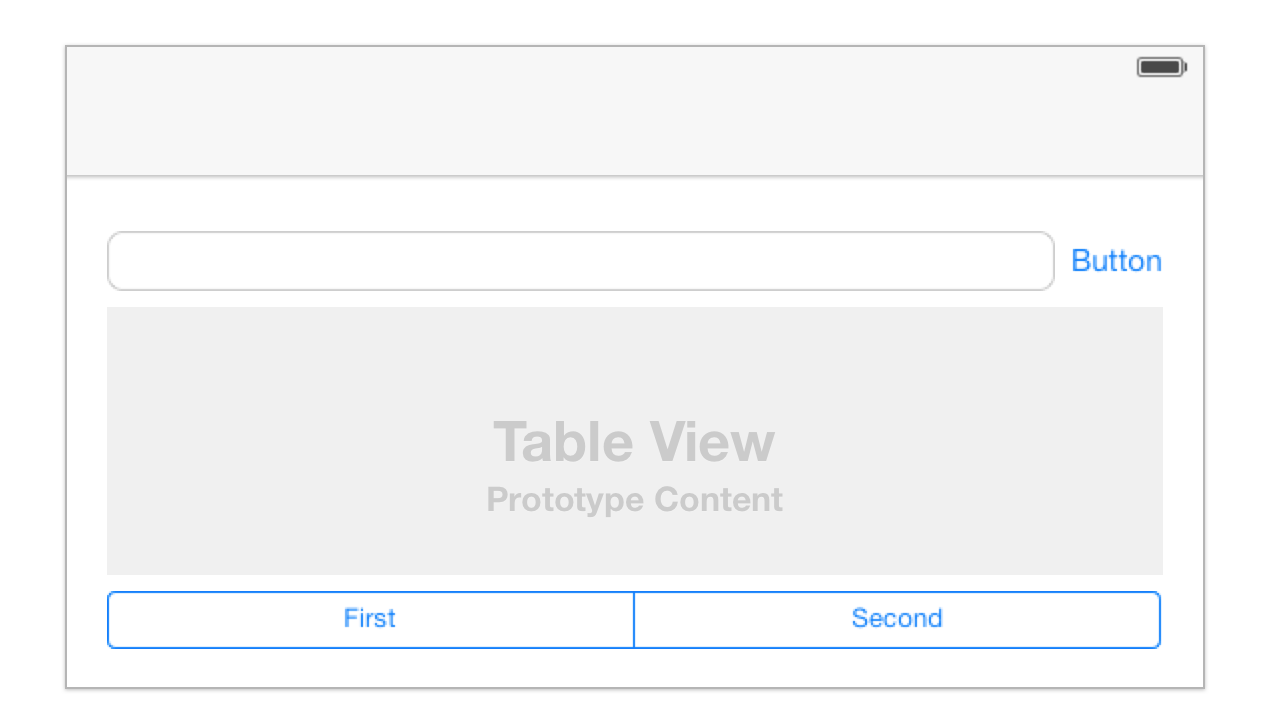Click the word First in segmented control
The image size is (1266, 728).
[370, 619]
